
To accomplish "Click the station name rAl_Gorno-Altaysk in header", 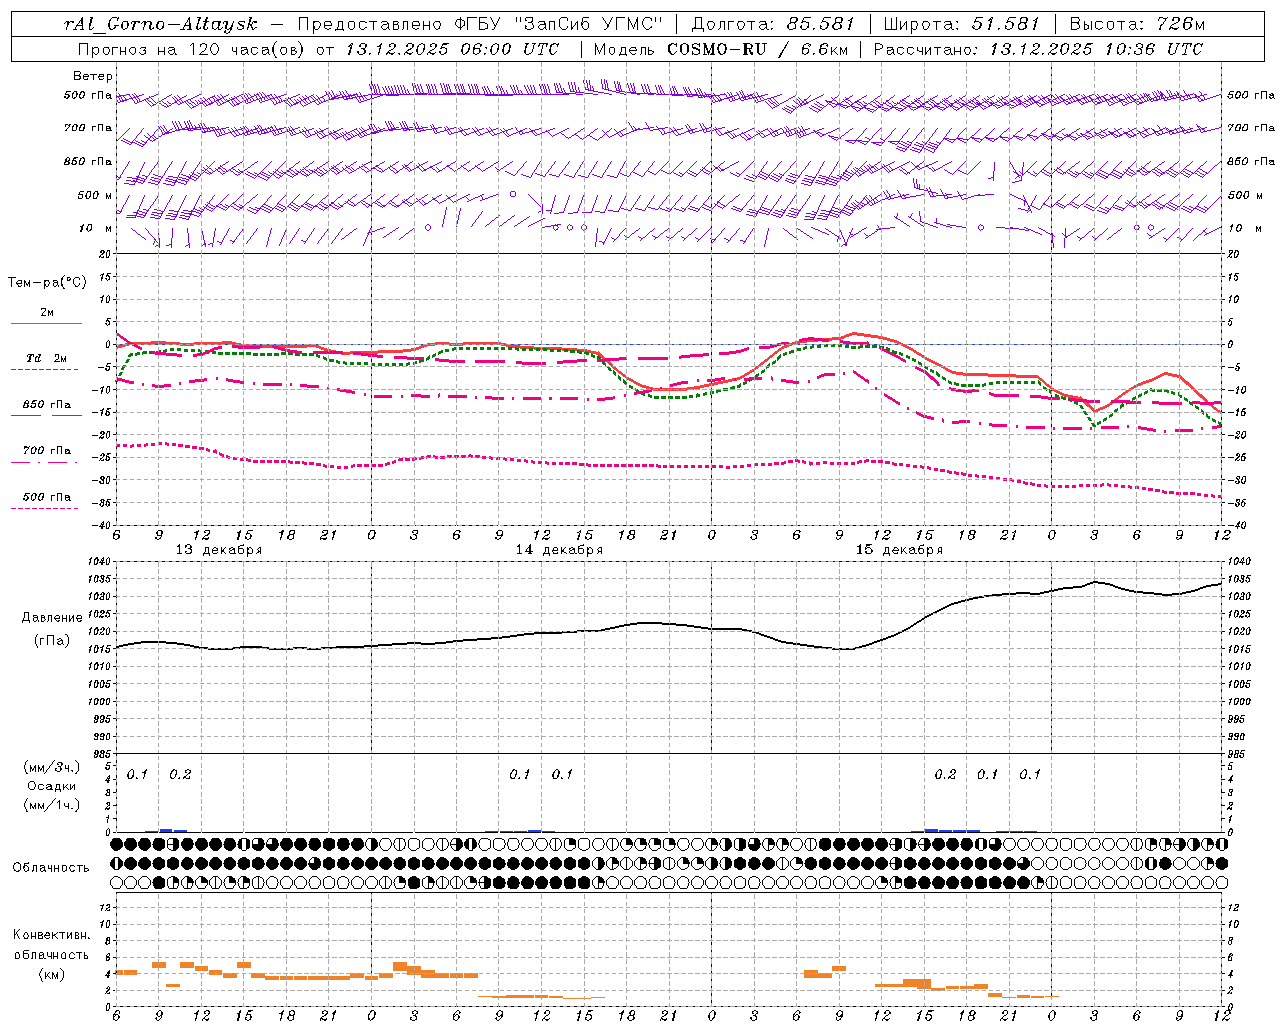I will [x=161, y=24].
